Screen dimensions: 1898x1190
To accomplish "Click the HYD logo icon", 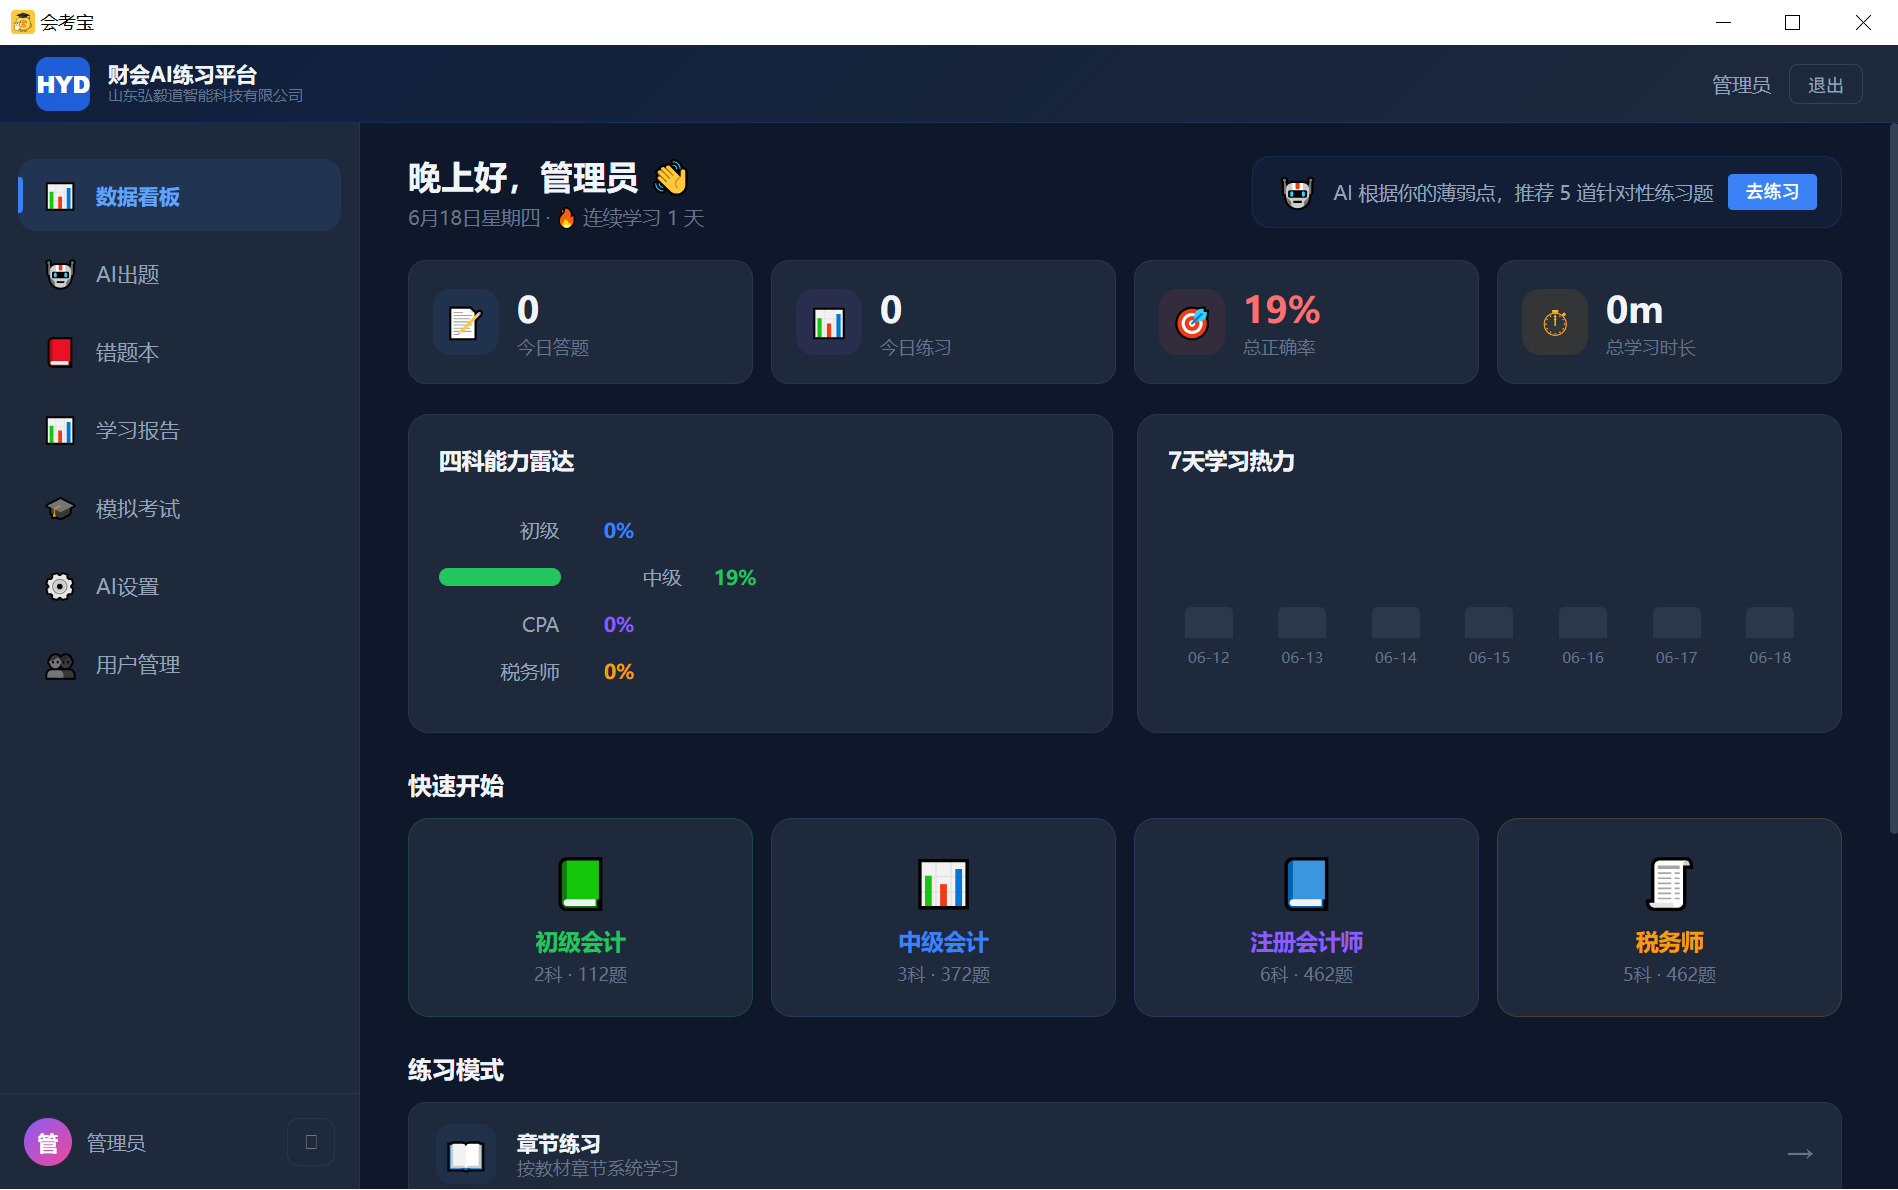I will (x=63, y=84).
